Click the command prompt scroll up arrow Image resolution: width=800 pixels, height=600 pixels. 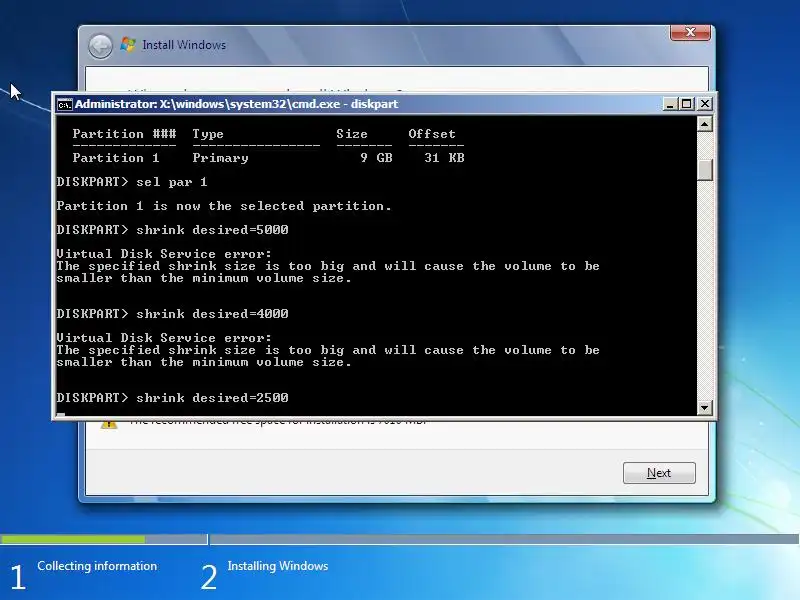[x=705, y=123]
